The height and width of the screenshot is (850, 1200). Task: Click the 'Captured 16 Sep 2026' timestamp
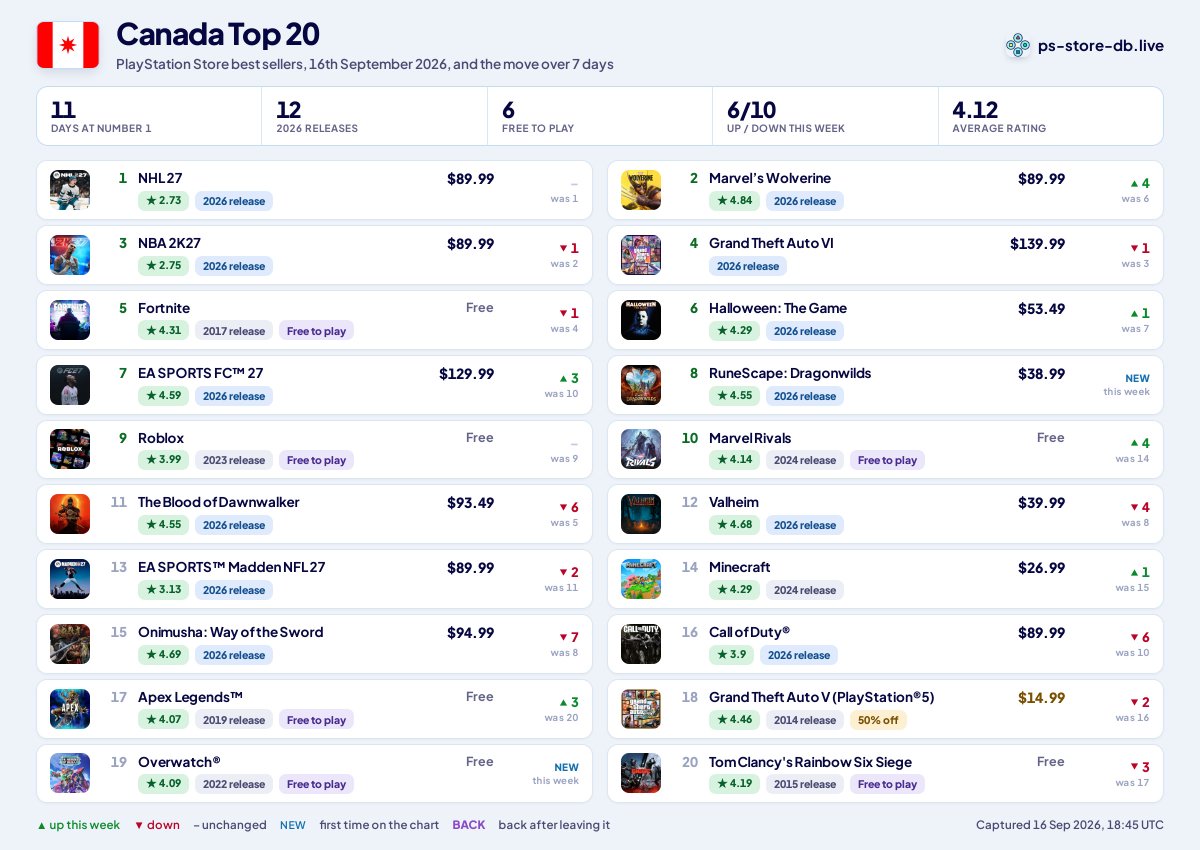1070,825
